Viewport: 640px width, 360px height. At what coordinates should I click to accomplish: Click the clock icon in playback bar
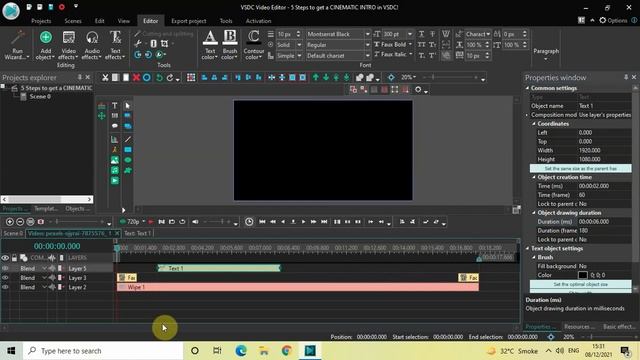pyautogui.click(x=249, y=222)
